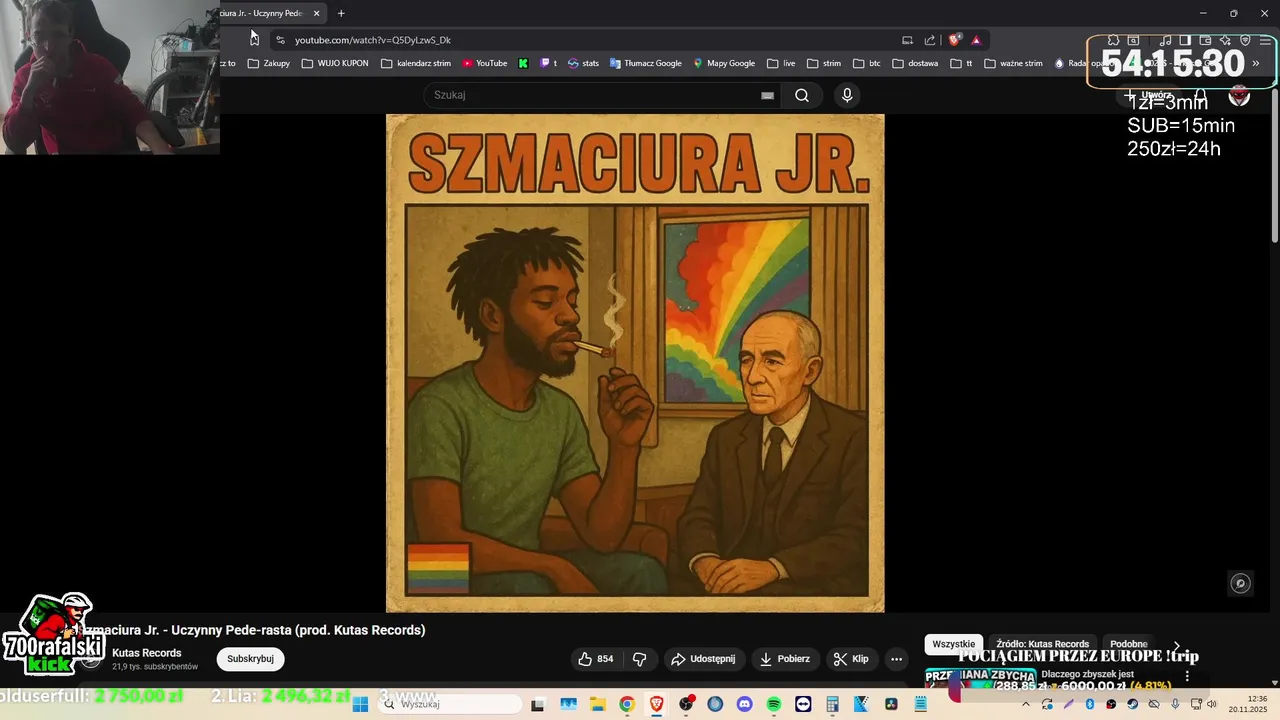Screen dimensions: 1280x720
Task: Click the Brave Rewards triangle icon
Action: pos(976,40)
